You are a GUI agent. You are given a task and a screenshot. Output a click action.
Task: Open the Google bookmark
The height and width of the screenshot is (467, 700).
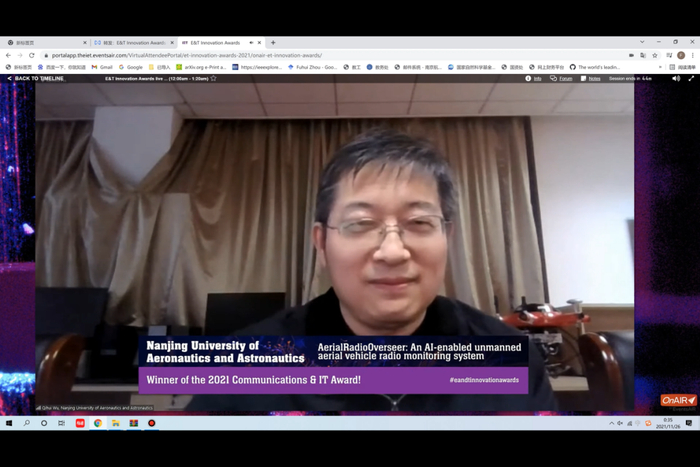point(131,67)
